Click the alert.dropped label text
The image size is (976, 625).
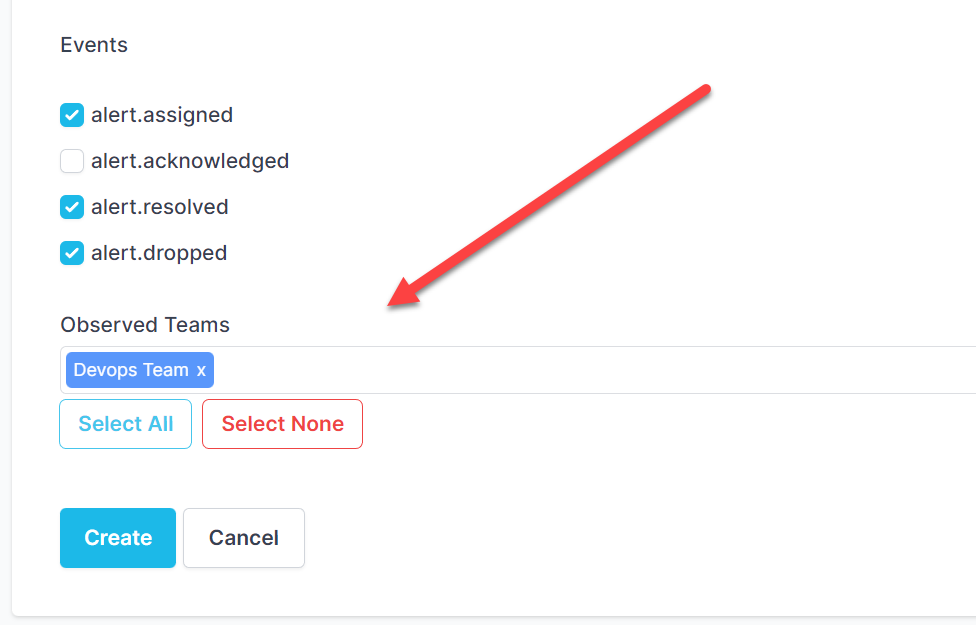pyautogui.click(x=159, y=253)
